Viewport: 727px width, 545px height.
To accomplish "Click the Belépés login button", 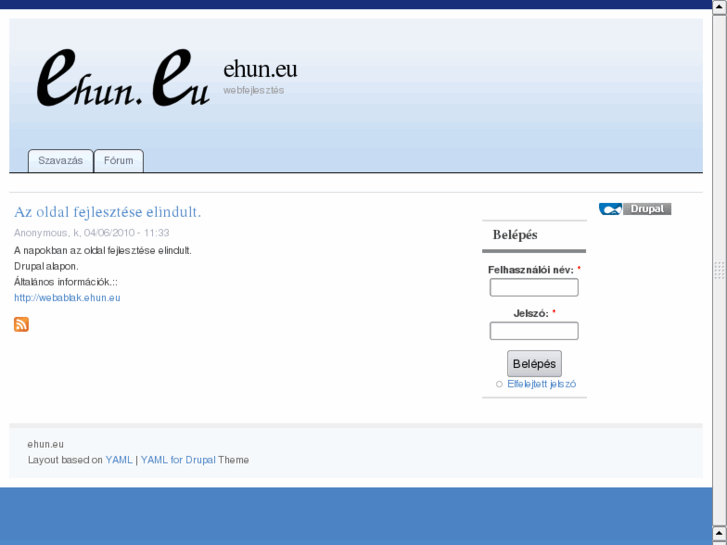I will (x=534, y=364).
